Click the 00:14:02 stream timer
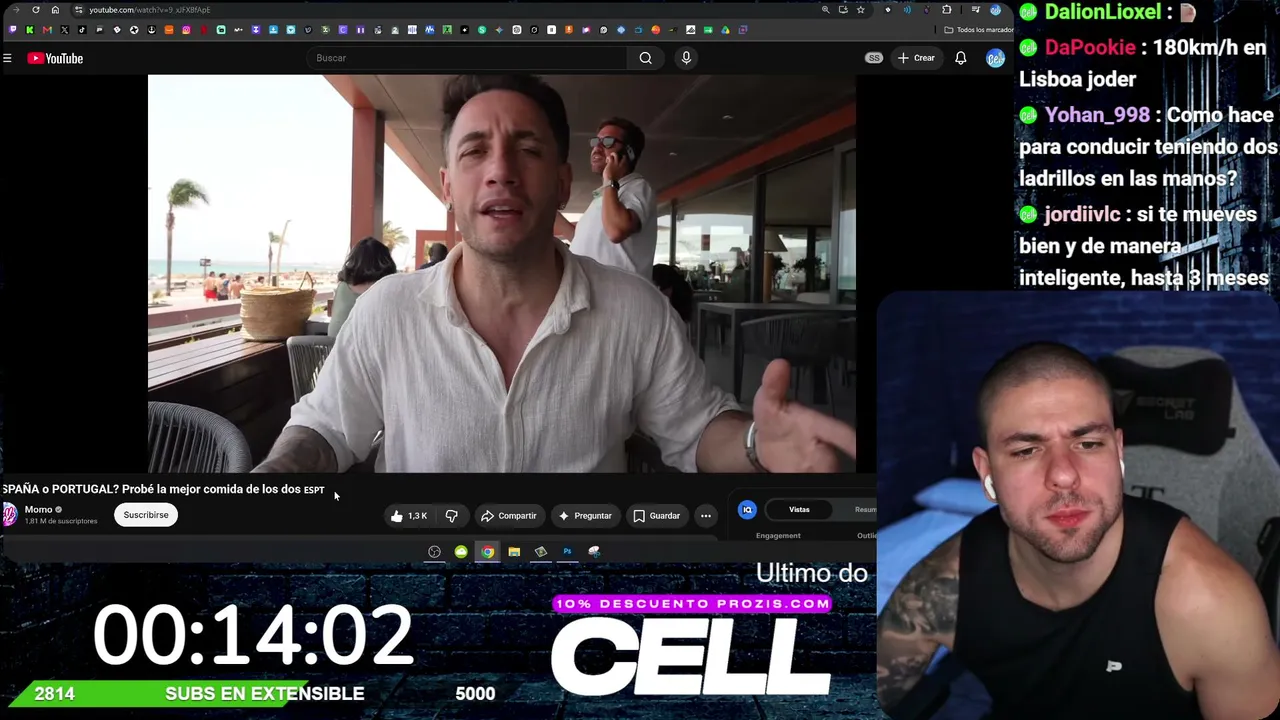Screen dimensions: 1280x720 253,635
